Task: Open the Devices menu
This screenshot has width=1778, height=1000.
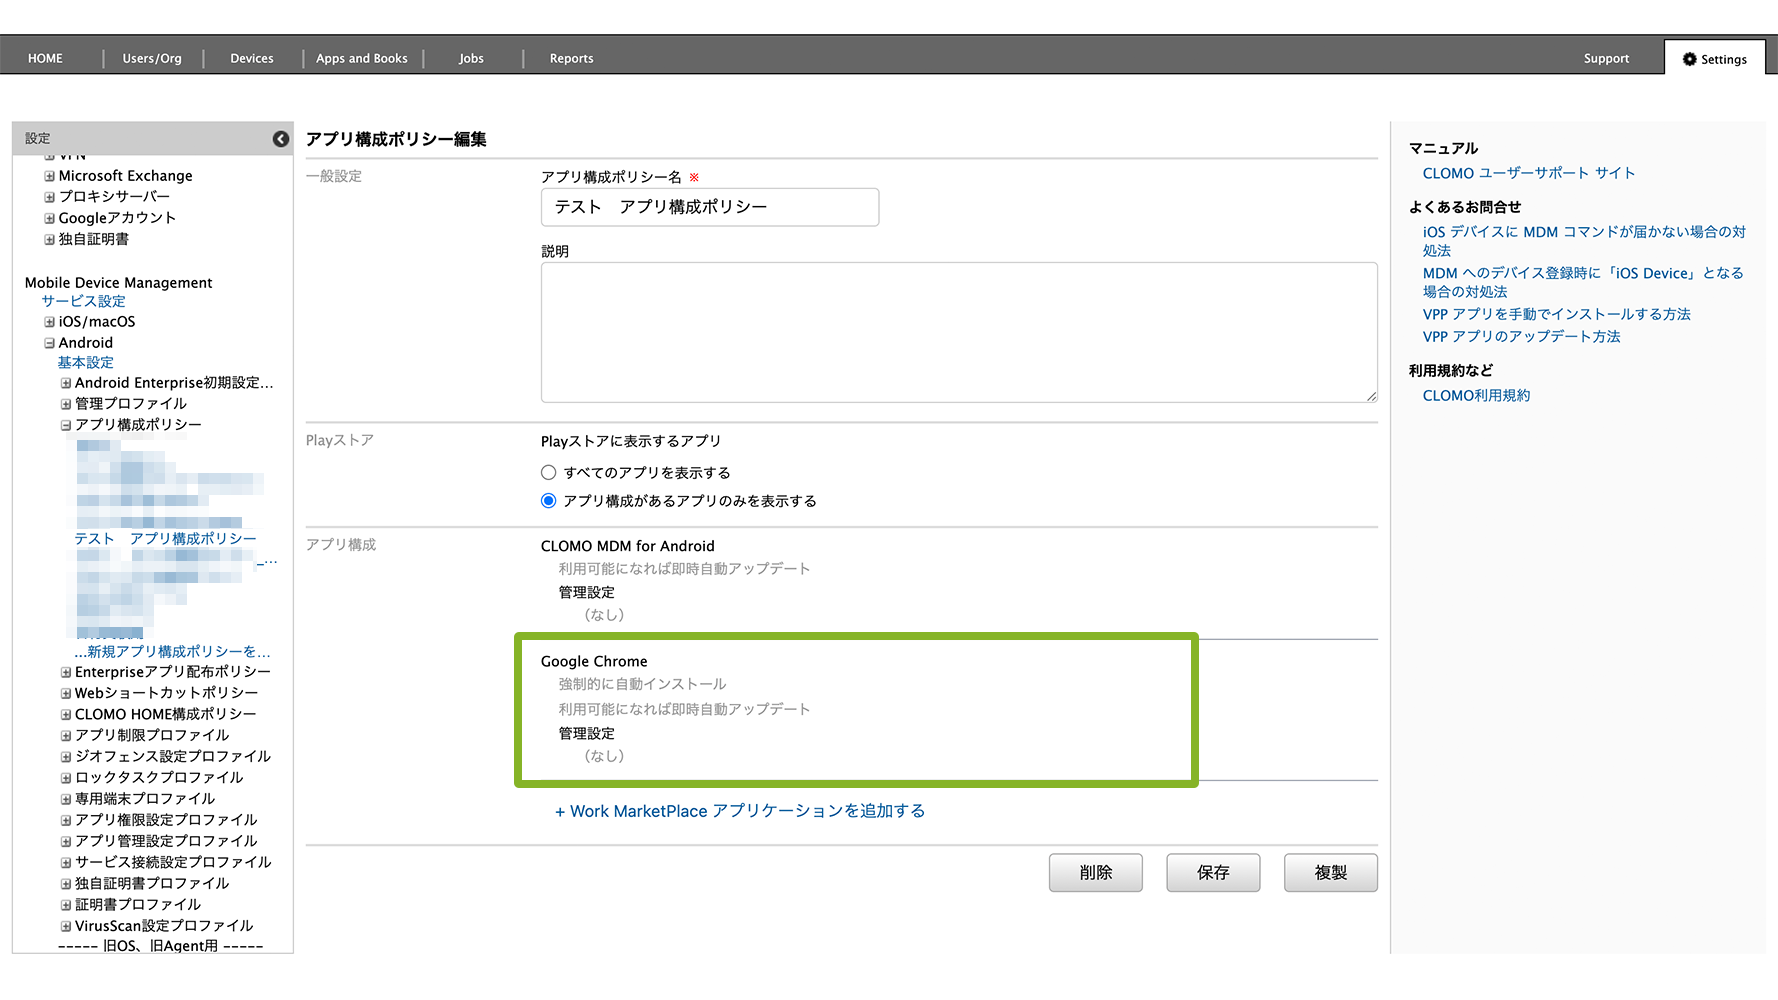Action: [251, 59]
